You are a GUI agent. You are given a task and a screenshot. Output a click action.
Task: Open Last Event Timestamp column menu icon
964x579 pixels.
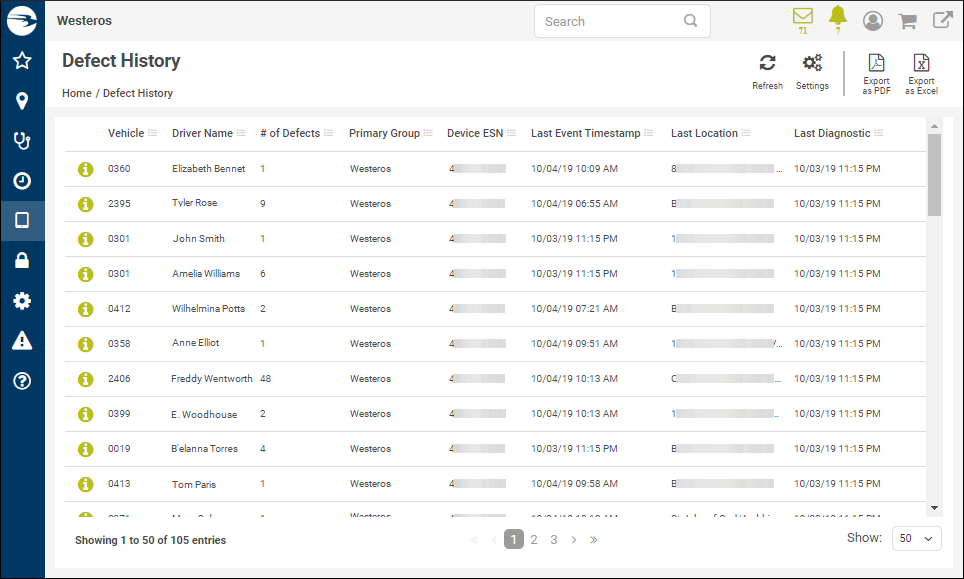(649, 133)
